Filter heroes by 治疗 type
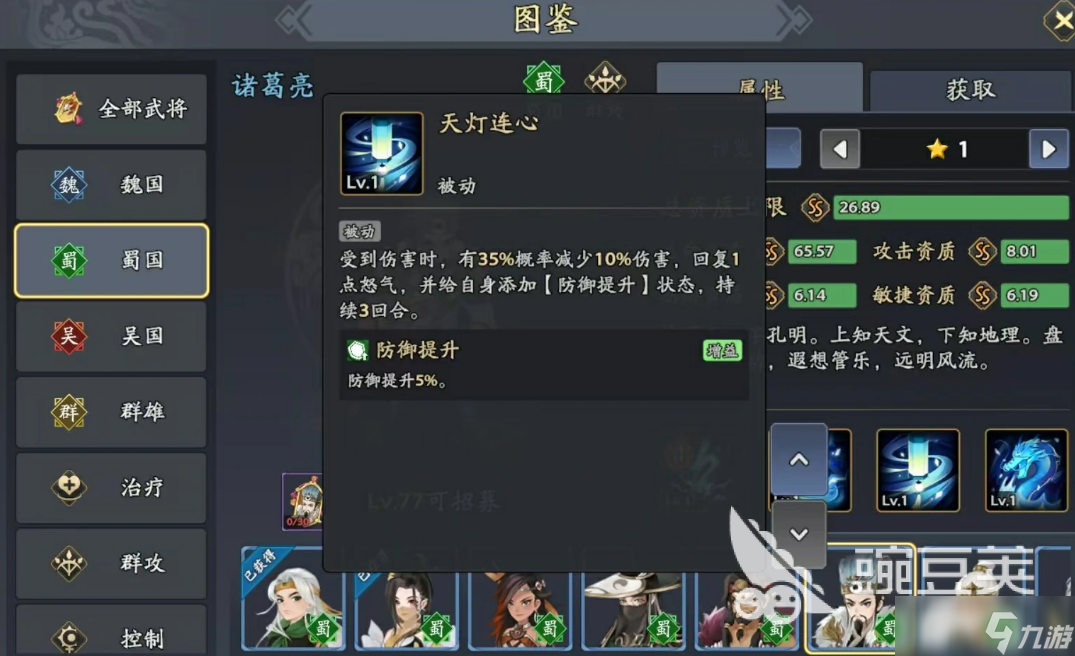This screenshot has height=656, width=1075. pyautogui.click(x=111, y=487)
